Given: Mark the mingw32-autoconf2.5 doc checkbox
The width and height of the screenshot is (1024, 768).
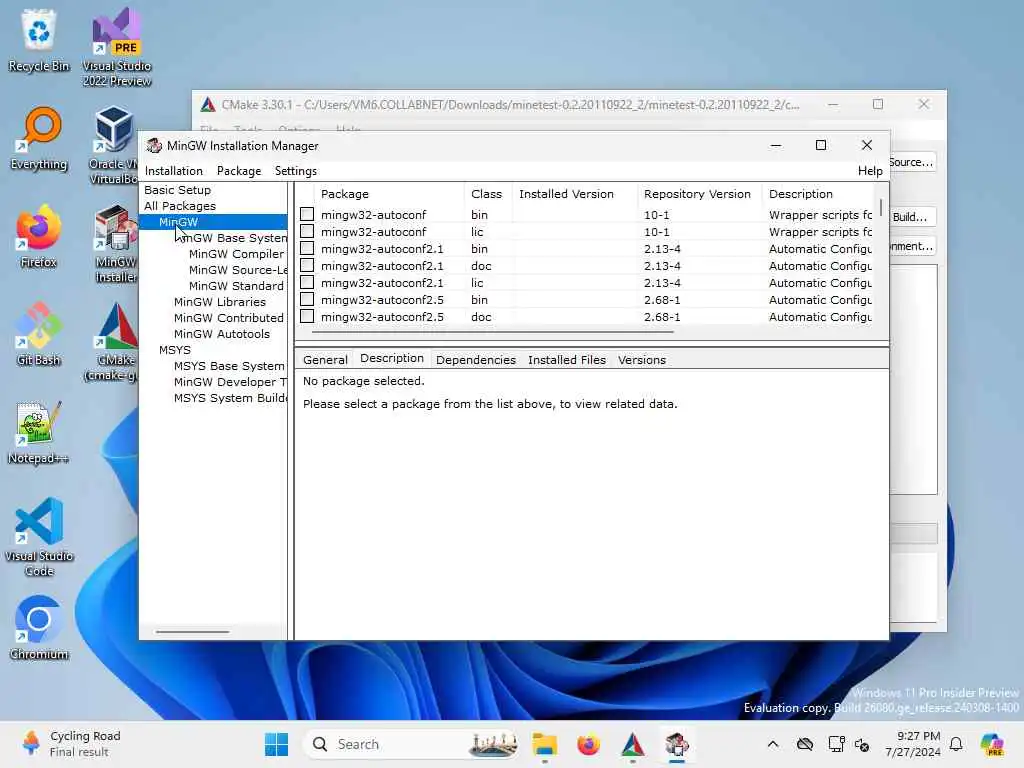Looking at the screenshot, I should pos(307,316).
